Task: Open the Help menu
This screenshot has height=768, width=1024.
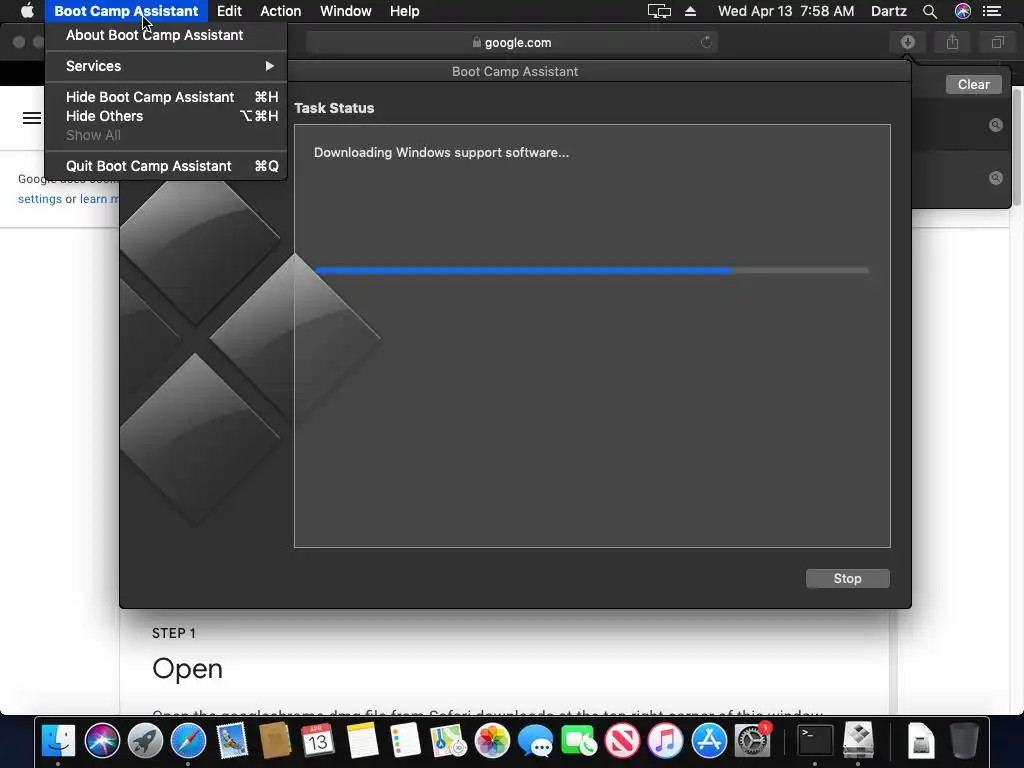Action: pyautogui.click(x=404, y=11)
